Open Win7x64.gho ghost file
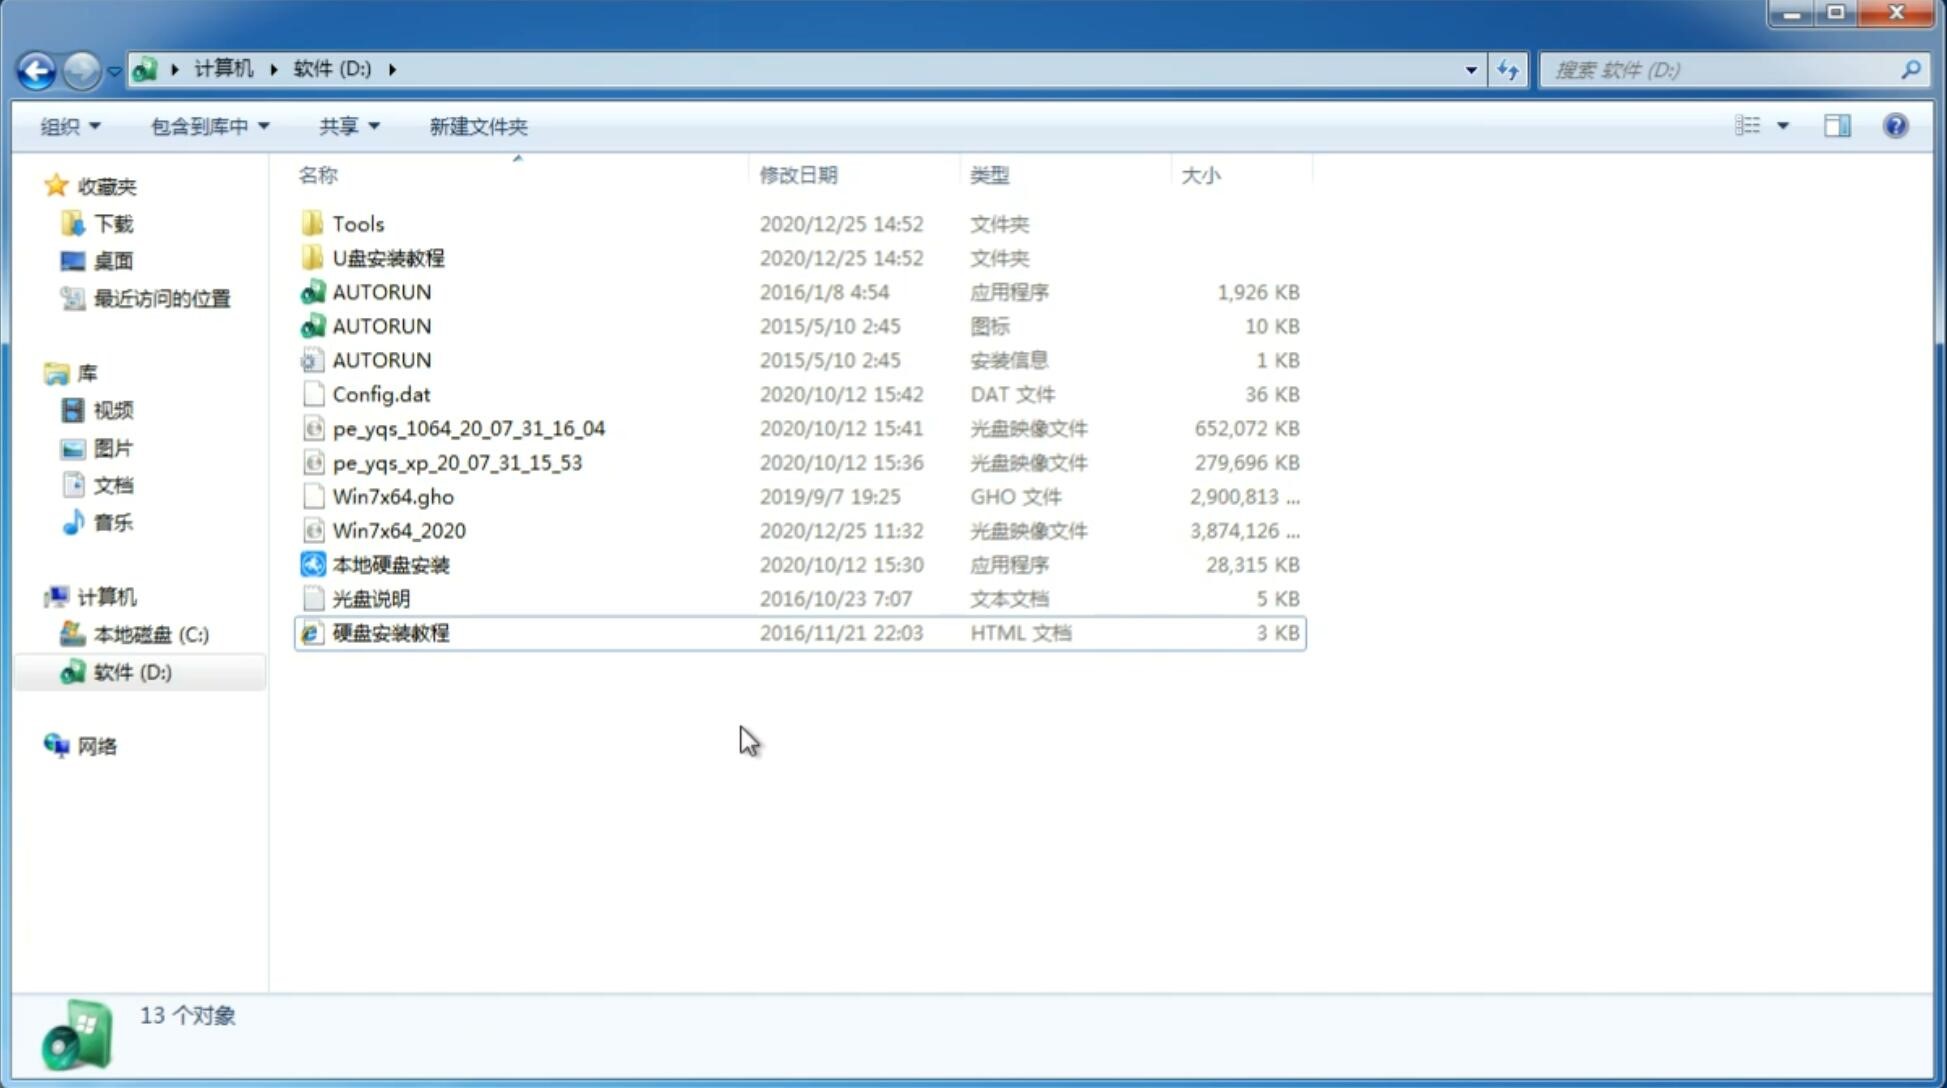Image resolution: width=1947 pixels, height=1088 pixels. [x=393, y=496]
